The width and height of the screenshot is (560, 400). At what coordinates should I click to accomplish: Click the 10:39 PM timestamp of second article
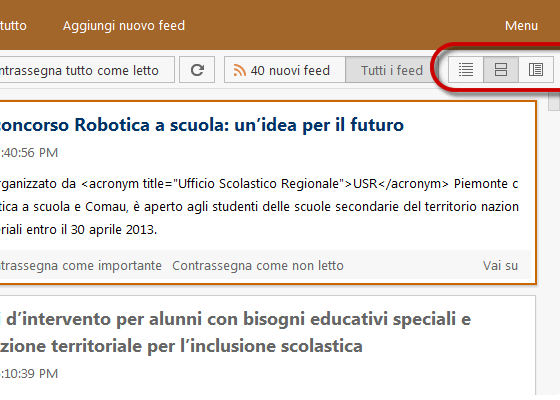(x=29, y=374)
